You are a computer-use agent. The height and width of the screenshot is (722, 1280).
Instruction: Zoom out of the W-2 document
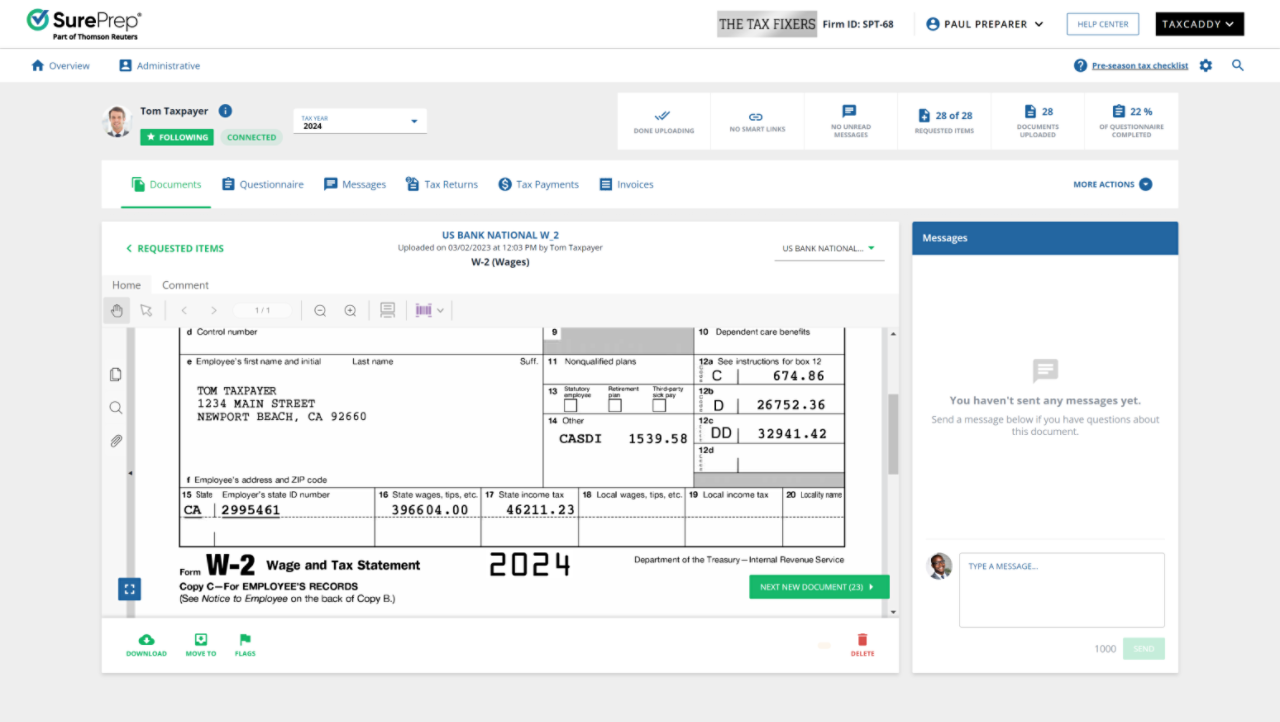coord(320,311)
